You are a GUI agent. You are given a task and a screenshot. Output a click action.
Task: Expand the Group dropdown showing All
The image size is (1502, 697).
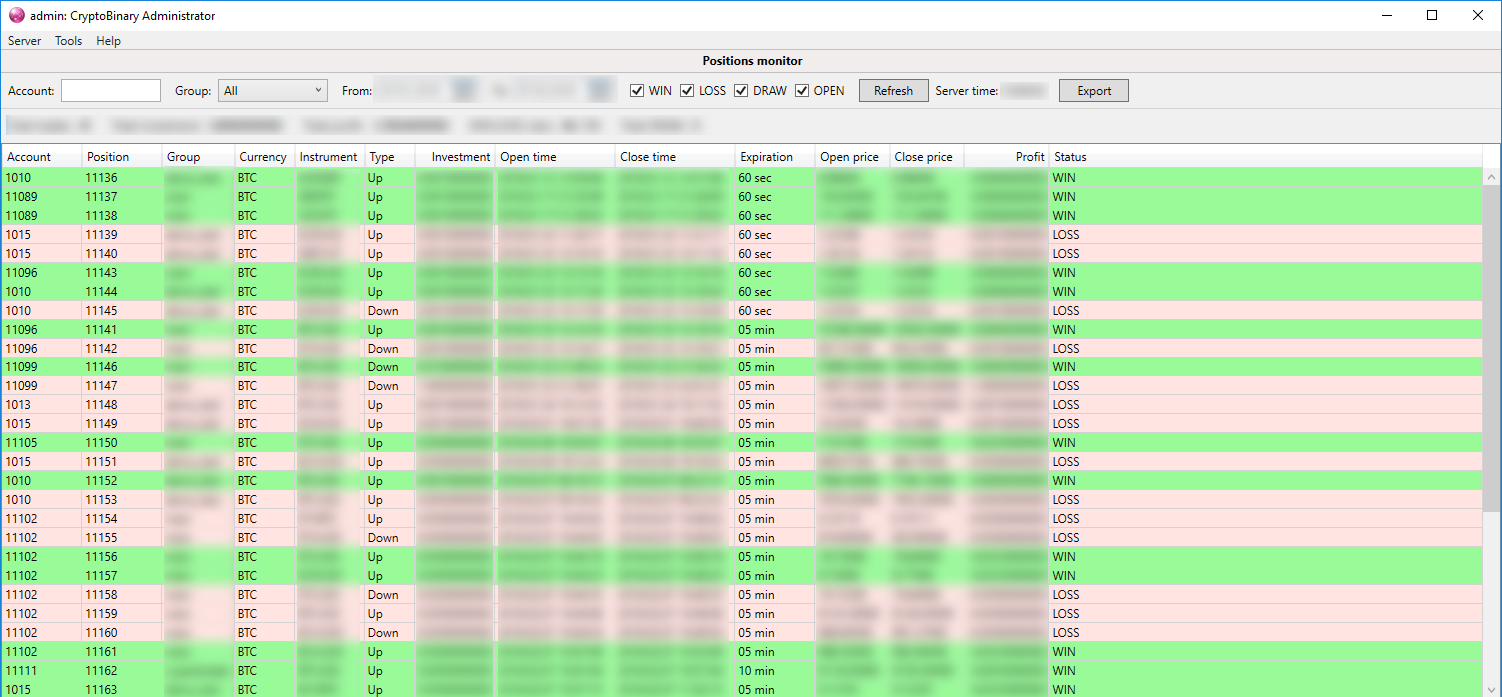[x=273, y=91]
